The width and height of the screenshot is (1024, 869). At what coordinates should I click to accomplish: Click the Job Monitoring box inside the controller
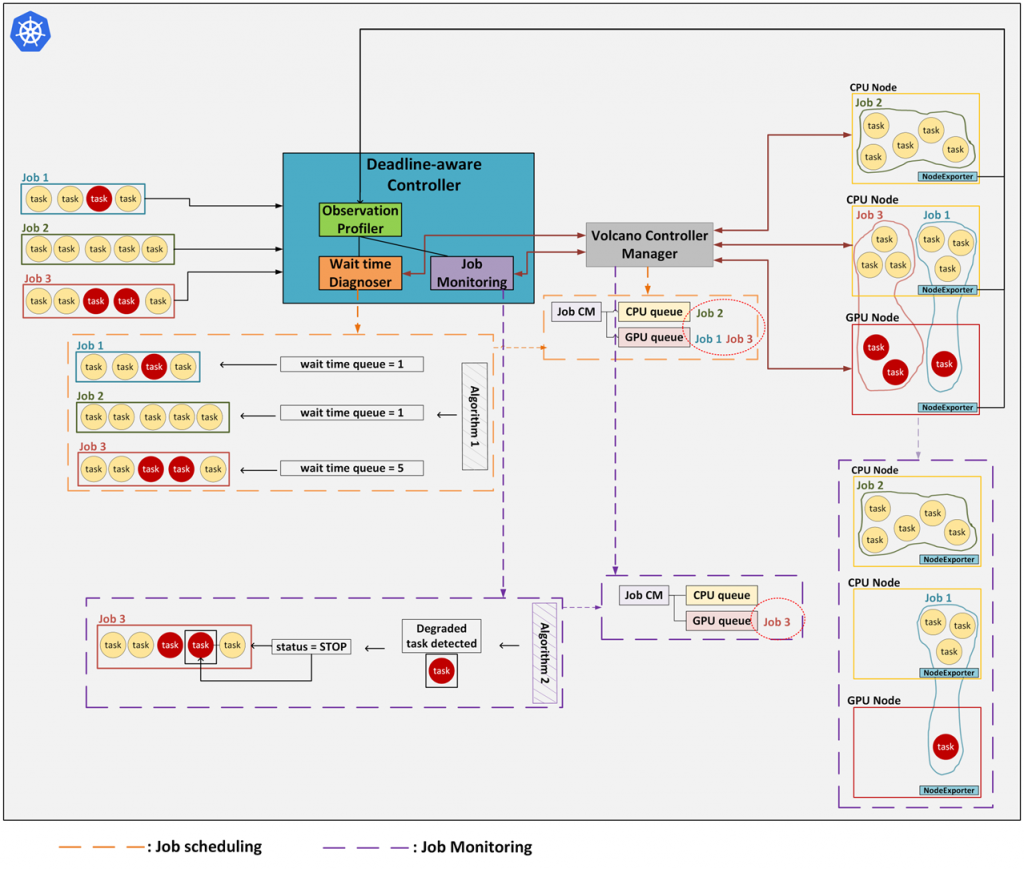tap(472, 273)
